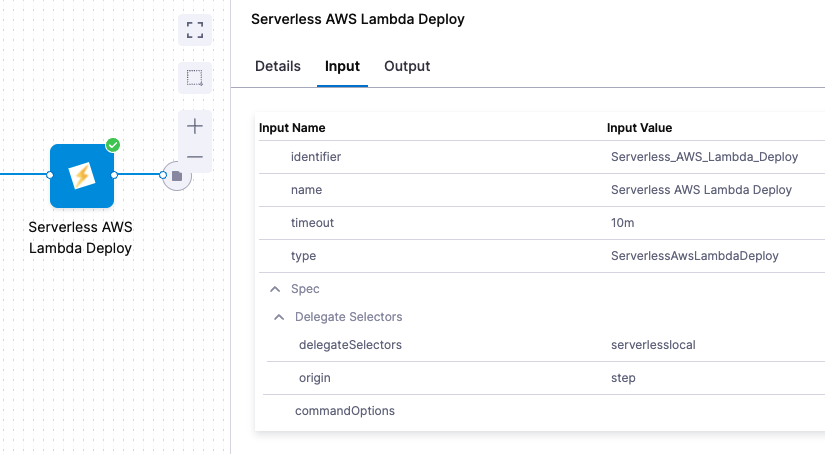The image size is (825, 454).
Task: Click the Input Value column header
Action: (639, 128)
